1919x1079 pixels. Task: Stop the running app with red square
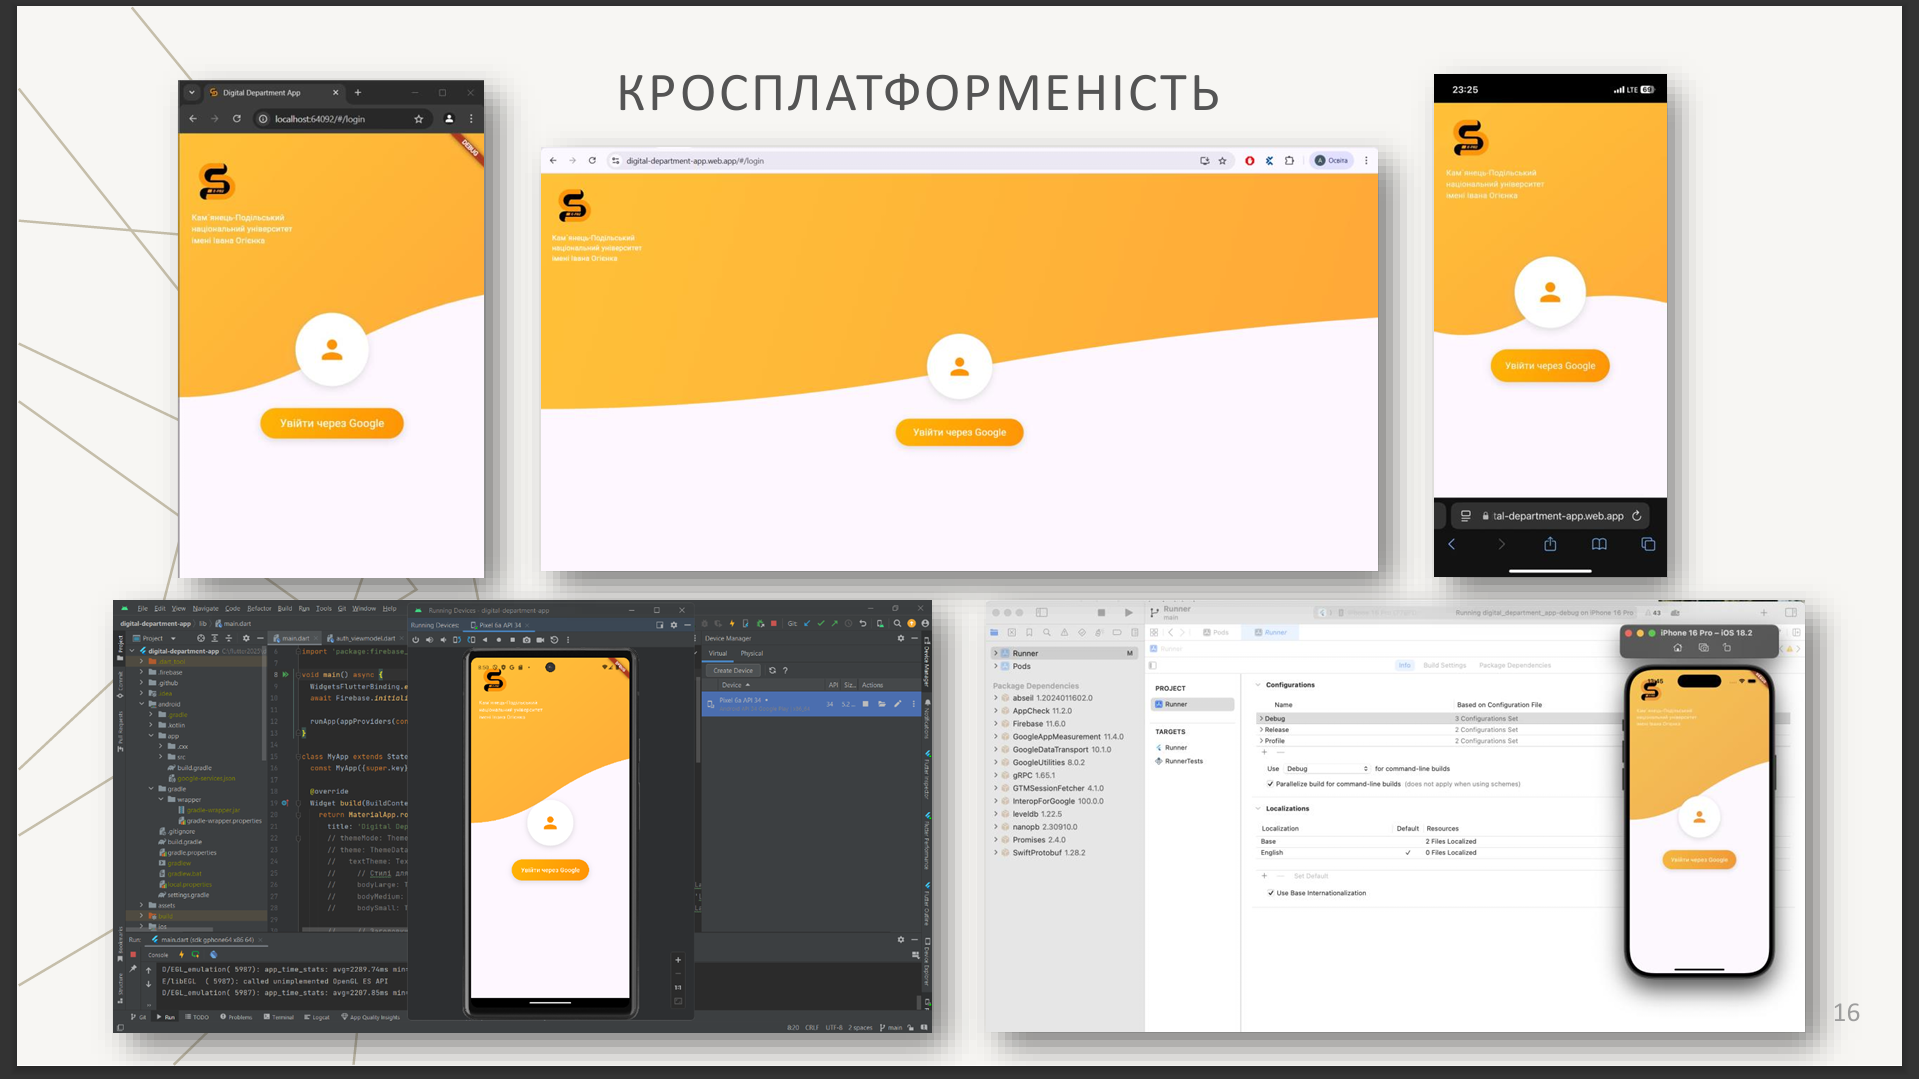tap(133, 955)
